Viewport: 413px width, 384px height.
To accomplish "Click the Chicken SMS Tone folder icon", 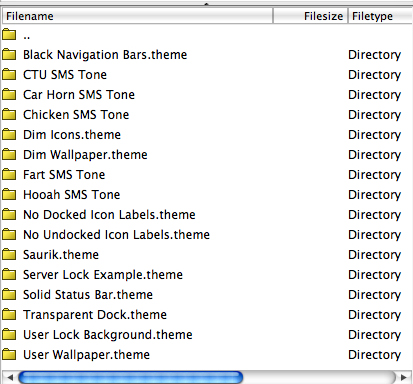I will [9, 114].
